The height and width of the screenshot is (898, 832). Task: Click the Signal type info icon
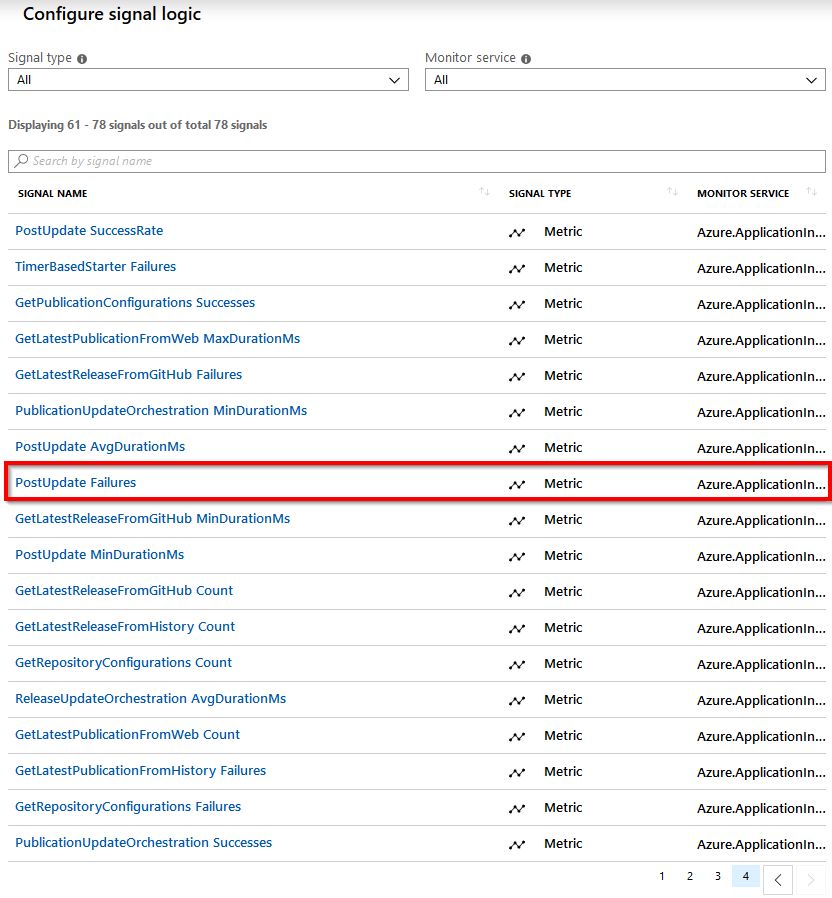pyautogui.click(x=82, y=58)
